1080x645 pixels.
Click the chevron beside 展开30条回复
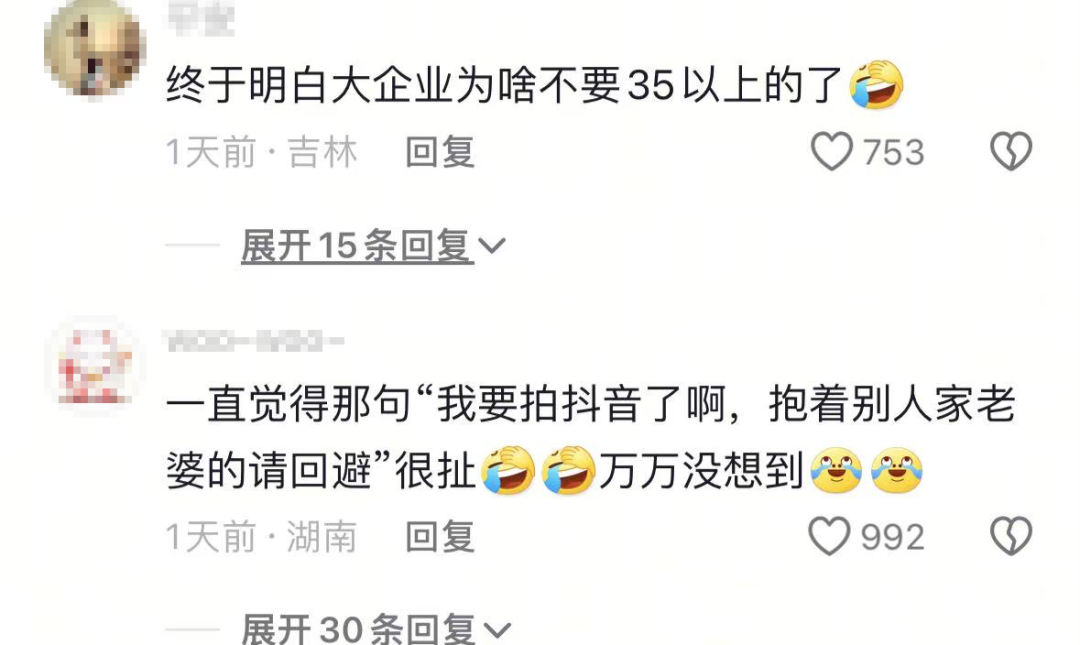point(497,629)
